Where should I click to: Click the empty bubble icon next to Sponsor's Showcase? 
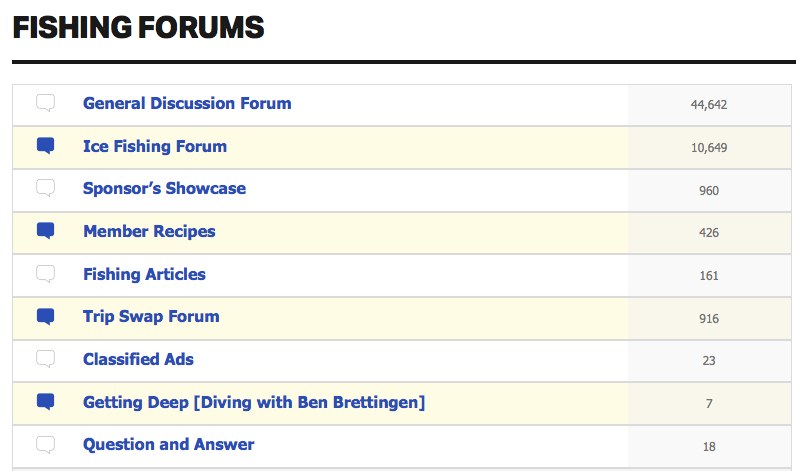pyautogui.click(x=45, y=188)
